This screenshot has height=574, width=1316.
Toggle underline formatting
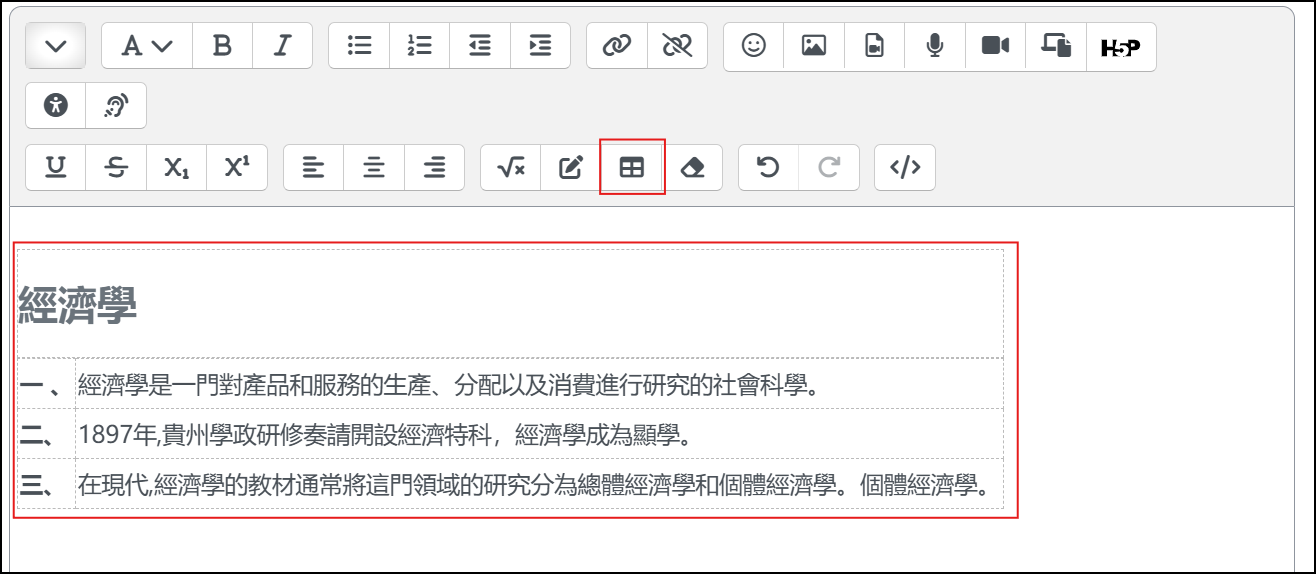coord(56,168)
